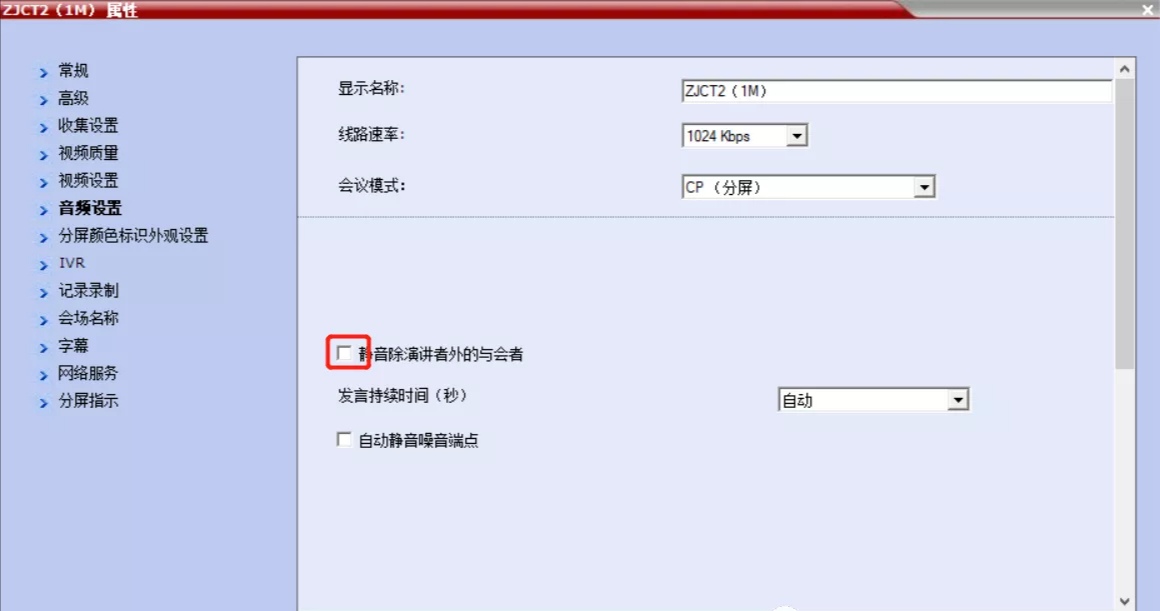Click the arrow icon next to 会场名称
1160x611 pixels.
point(44,320)
